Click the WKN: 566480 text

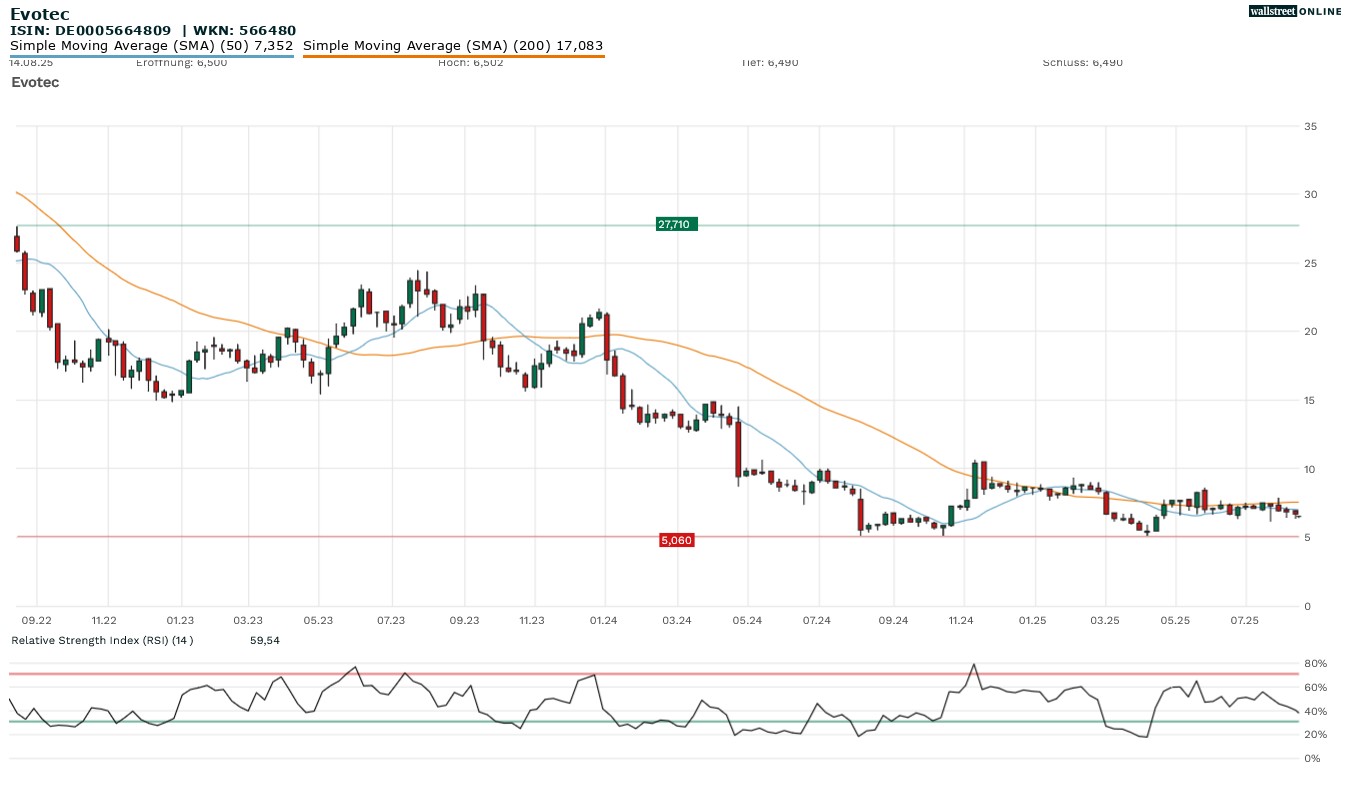(x=241, y=31)
